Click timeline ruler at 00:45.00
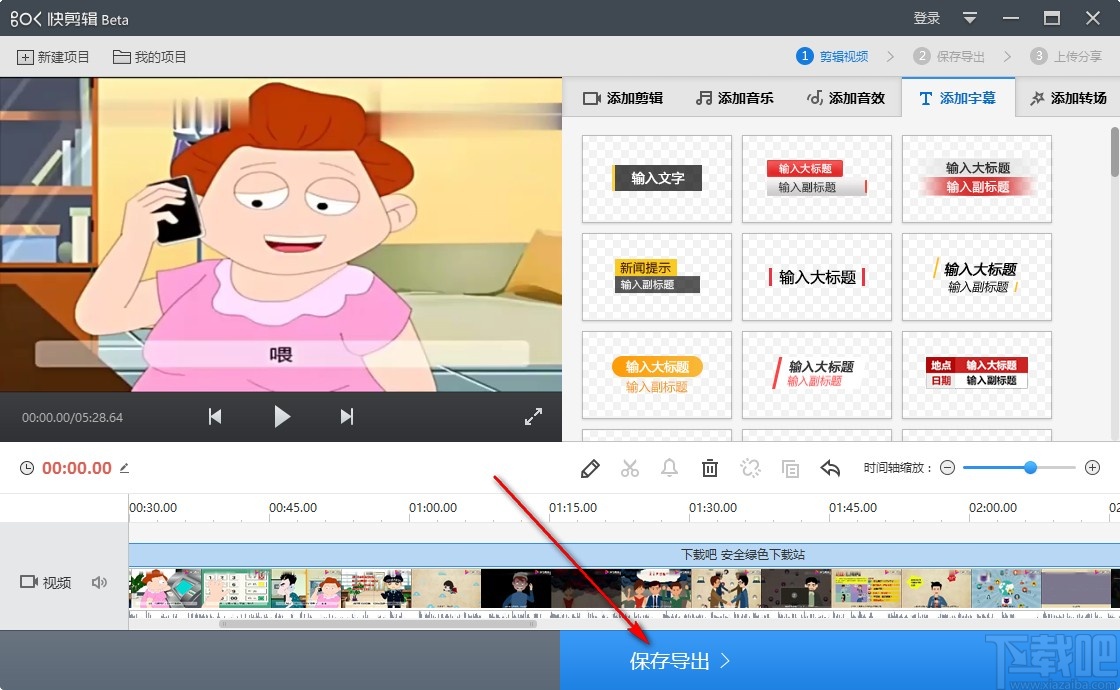Viewport: 1120px width, 690px height. [293, 508]
